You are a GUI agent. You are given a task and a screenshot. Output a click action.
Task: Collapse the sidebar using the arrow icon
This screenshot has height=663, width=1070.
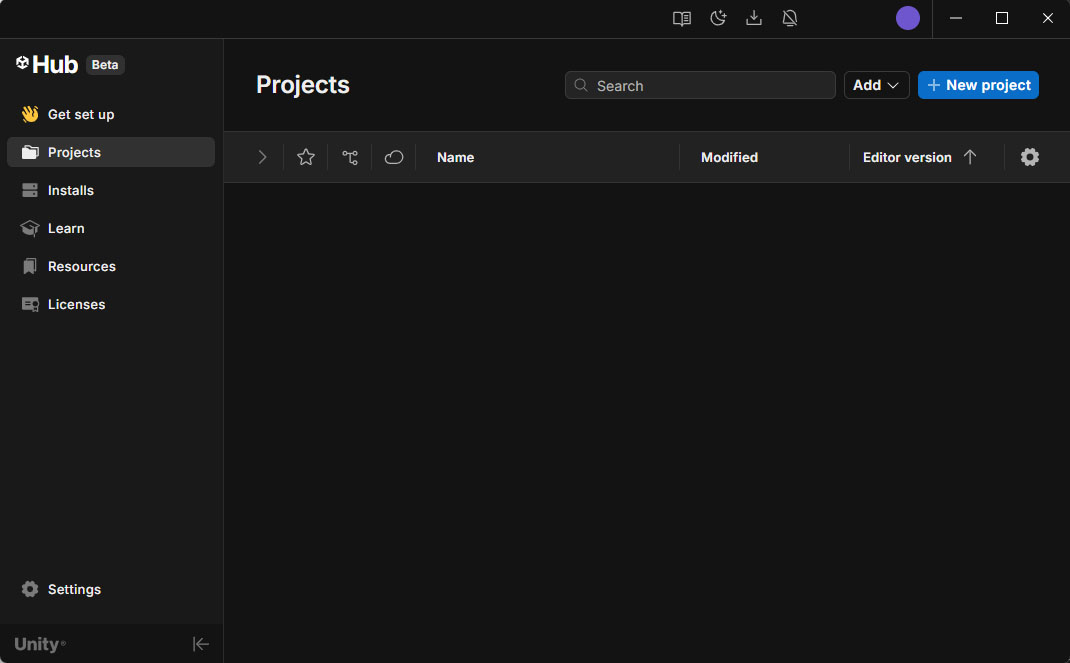(x=201, y=644)
